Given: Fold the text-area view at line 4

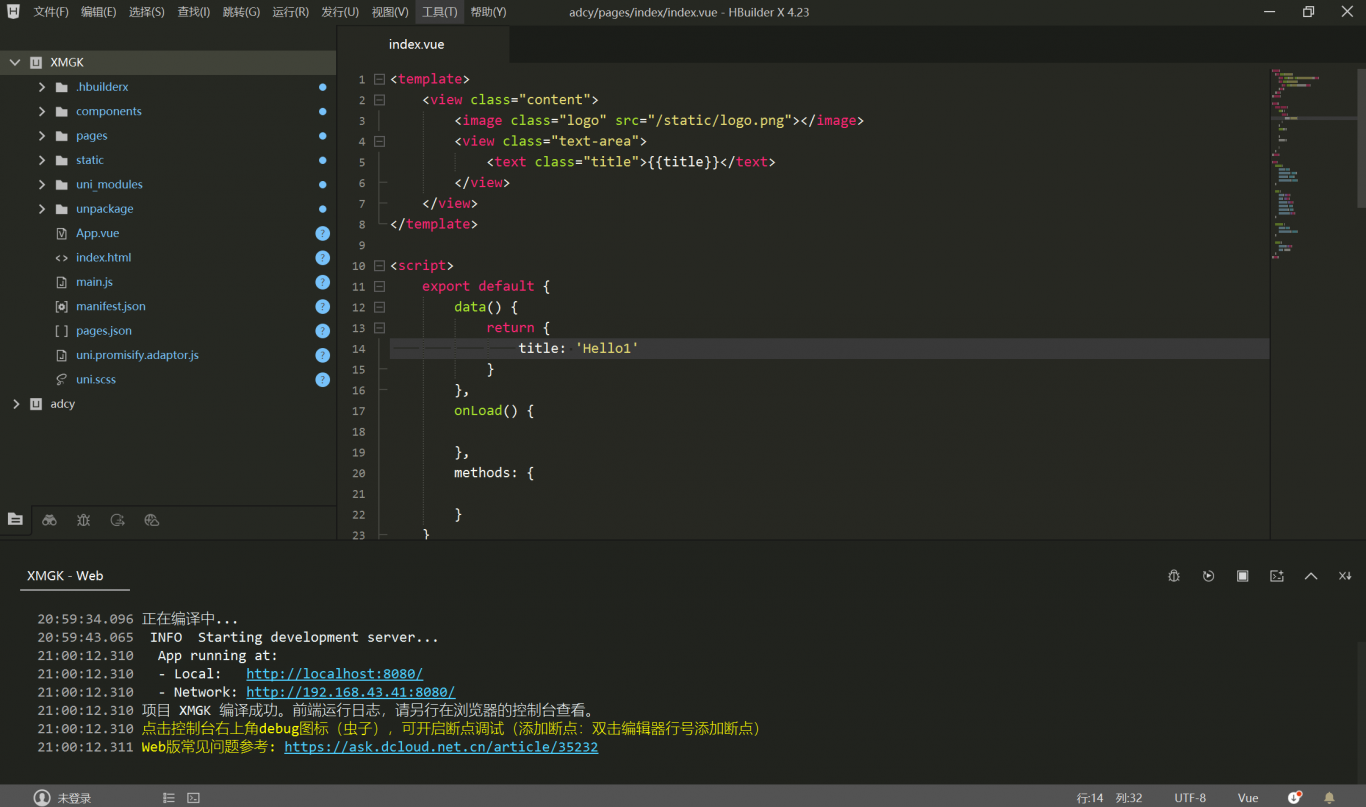Looking at the screenshot, I should click(x=379, y=141).
